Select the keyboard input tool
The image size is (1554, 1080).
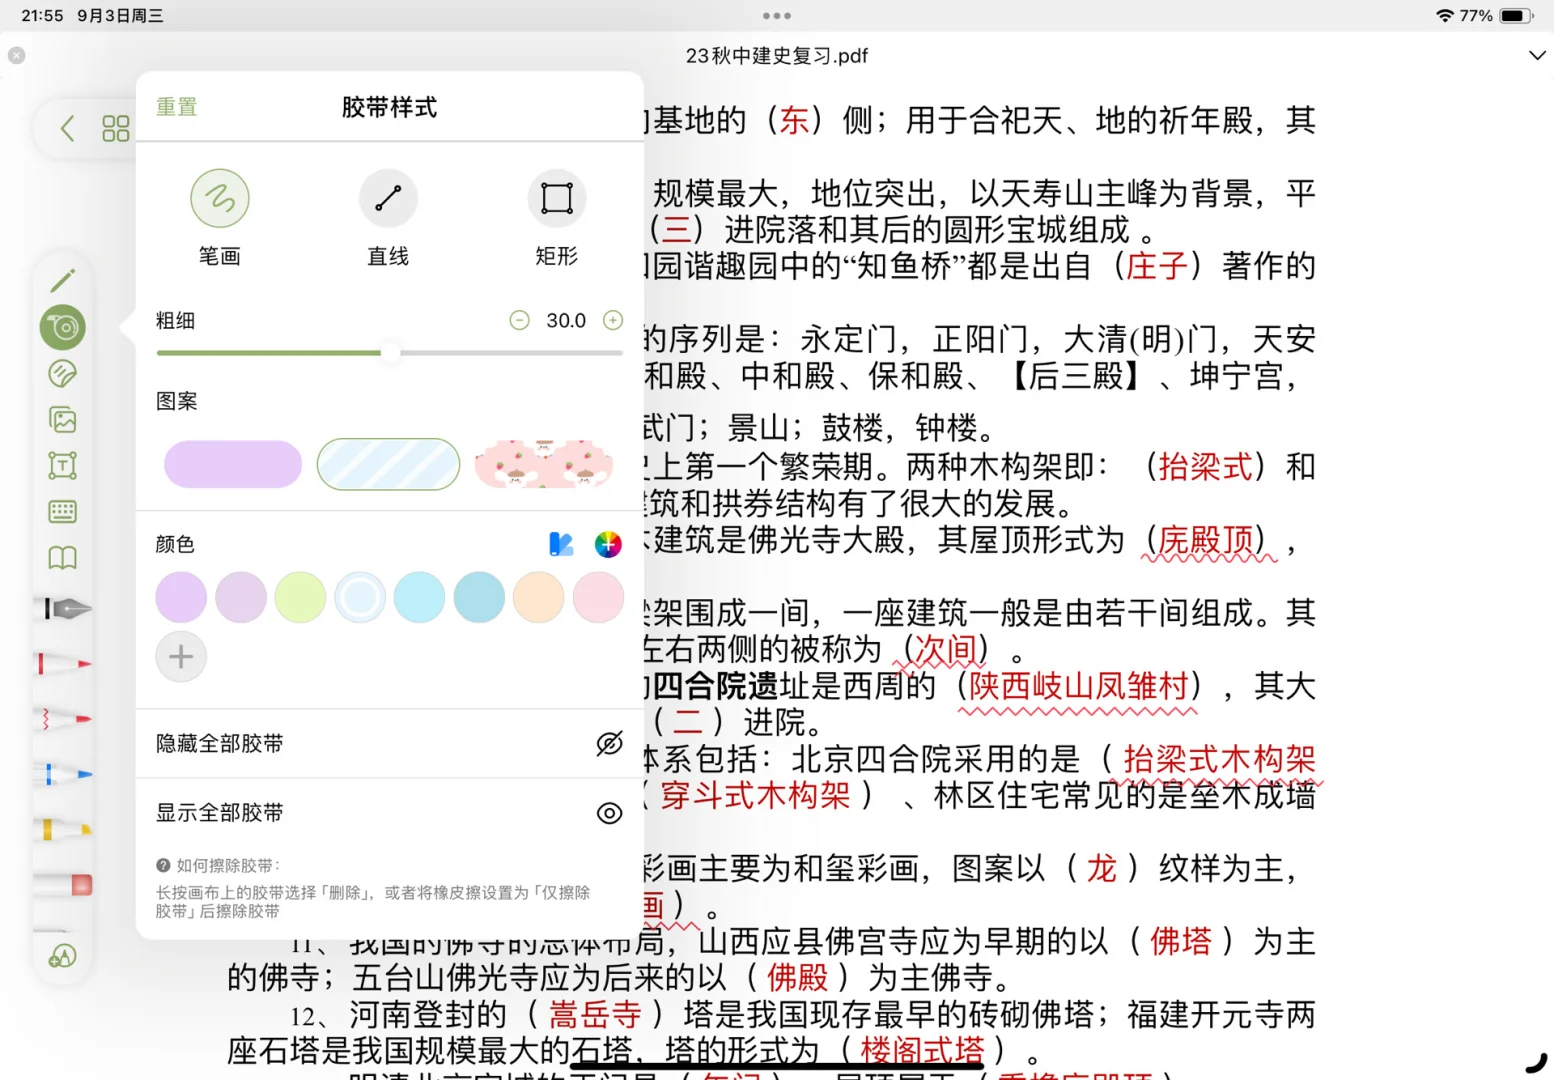pos(62,511)
